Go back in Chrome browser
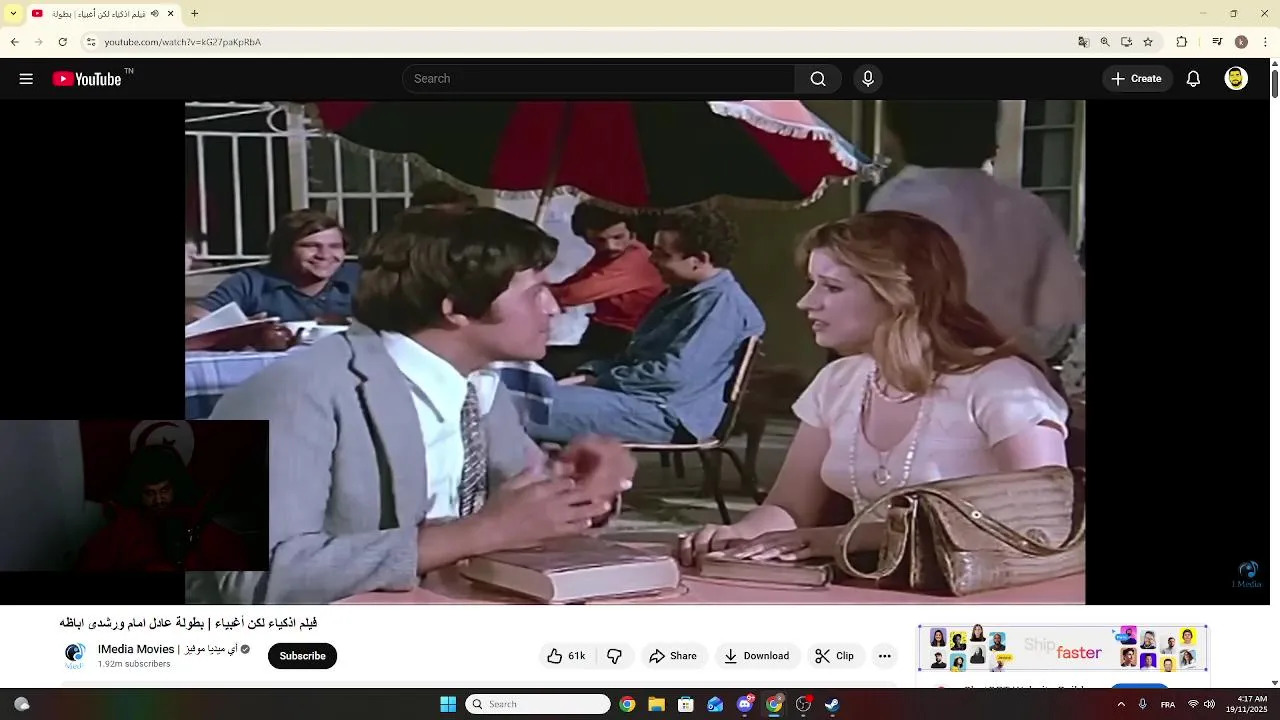 [x=15, y=42]
